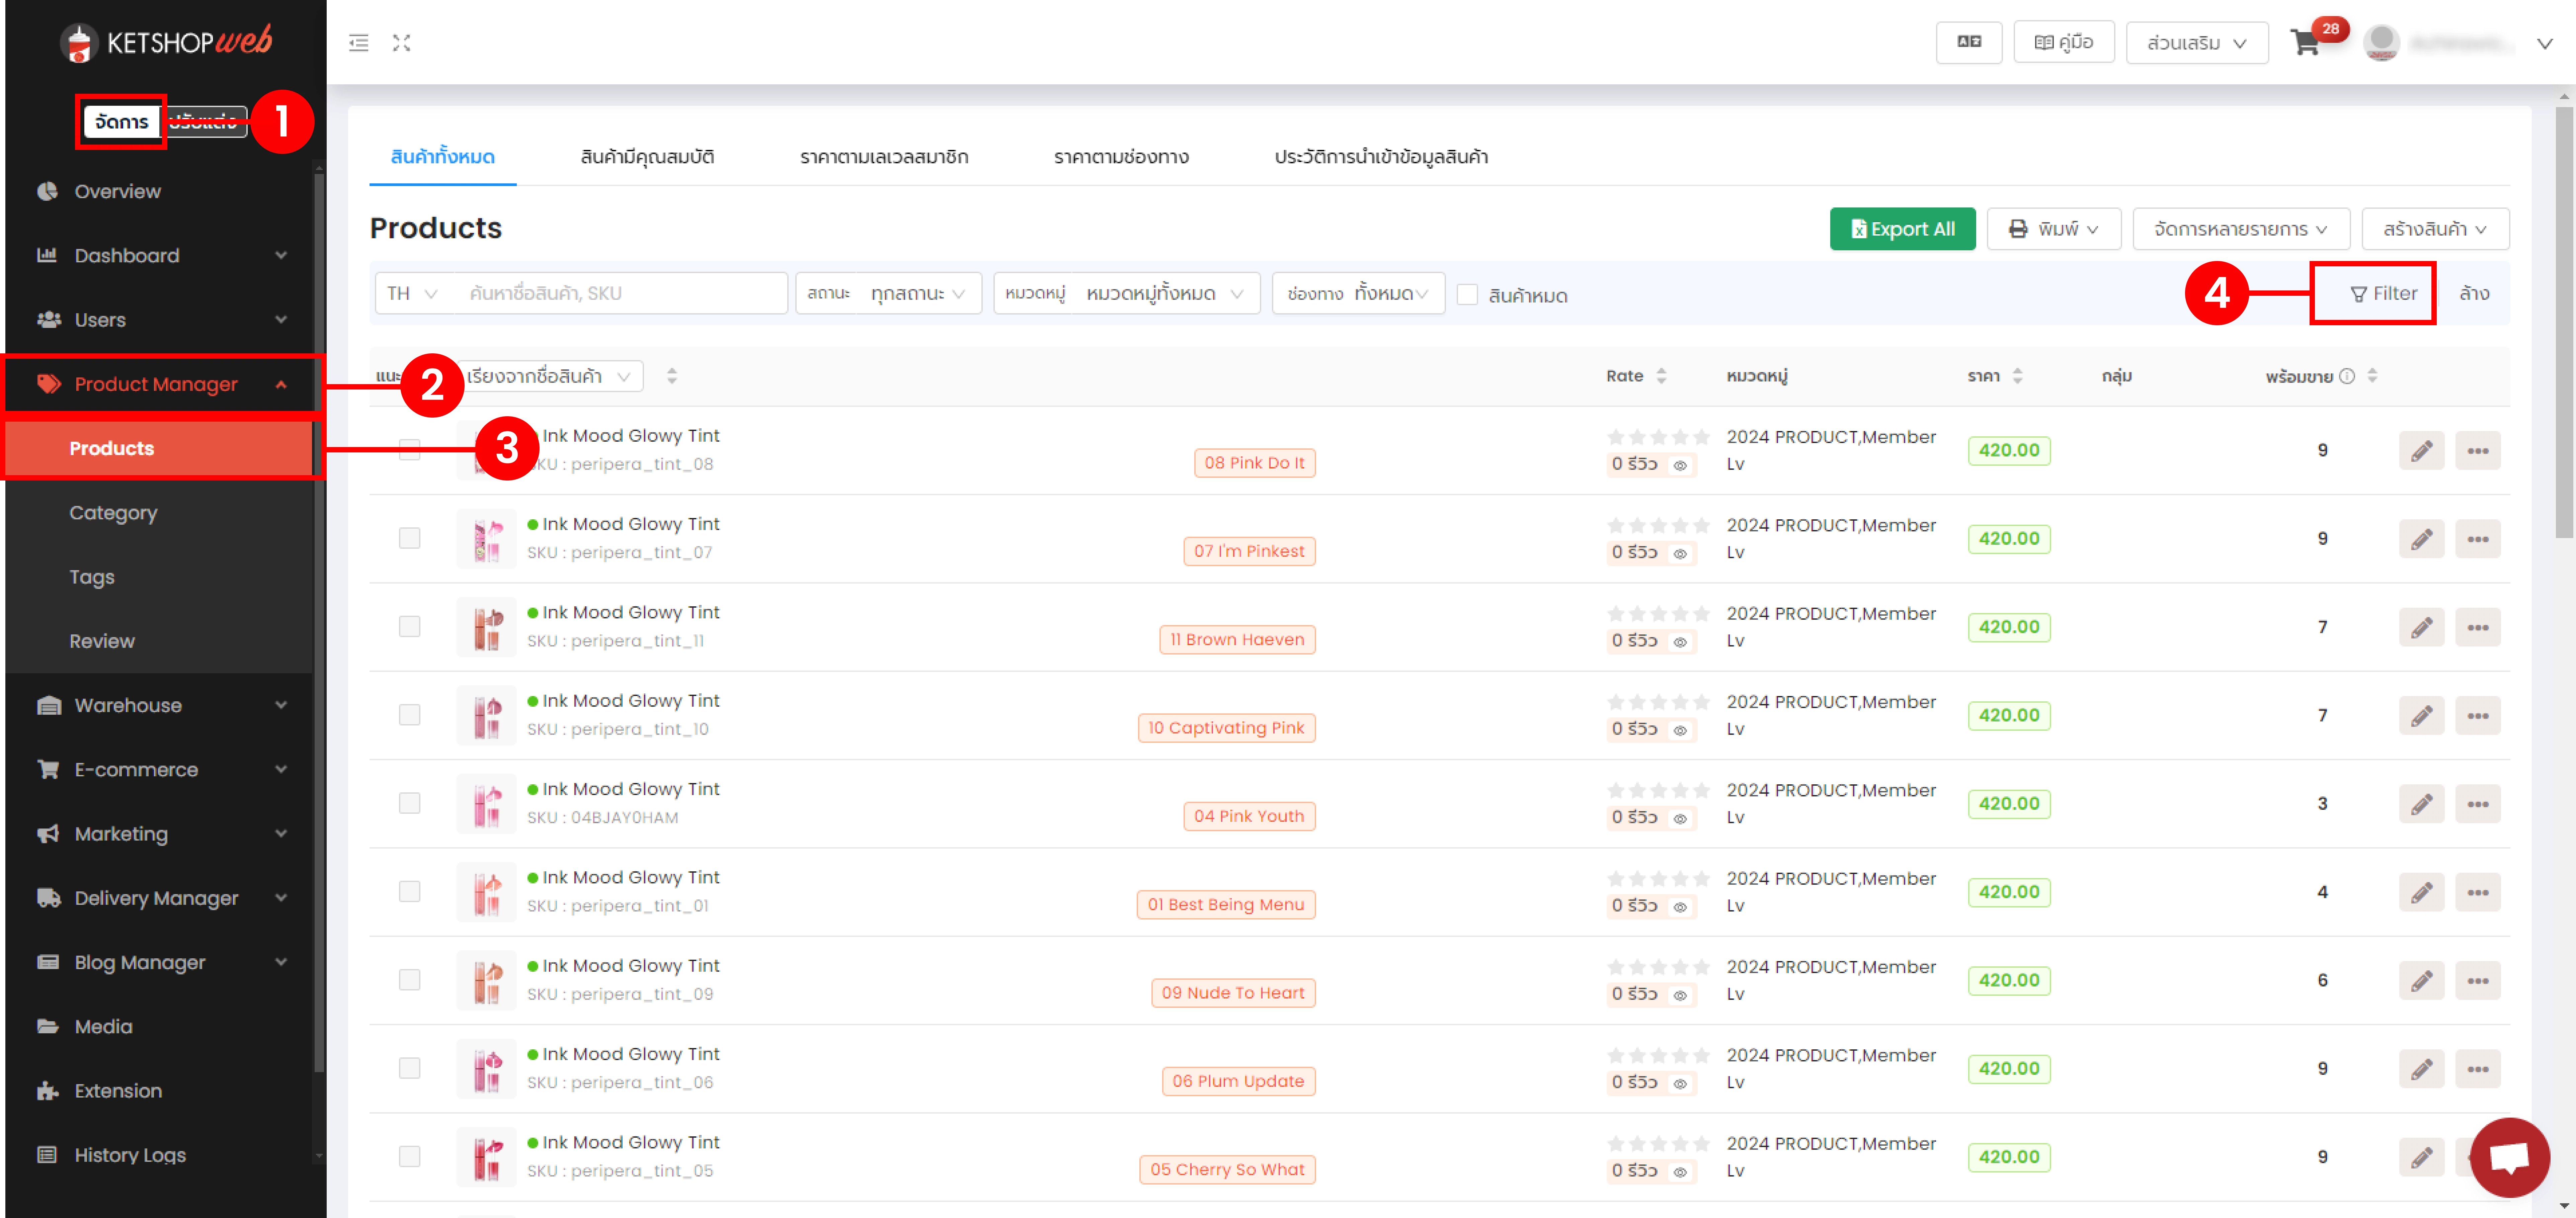2576x1218 pixels.
Task: Sort products by the ราคา column
Action: point(2017,376)
